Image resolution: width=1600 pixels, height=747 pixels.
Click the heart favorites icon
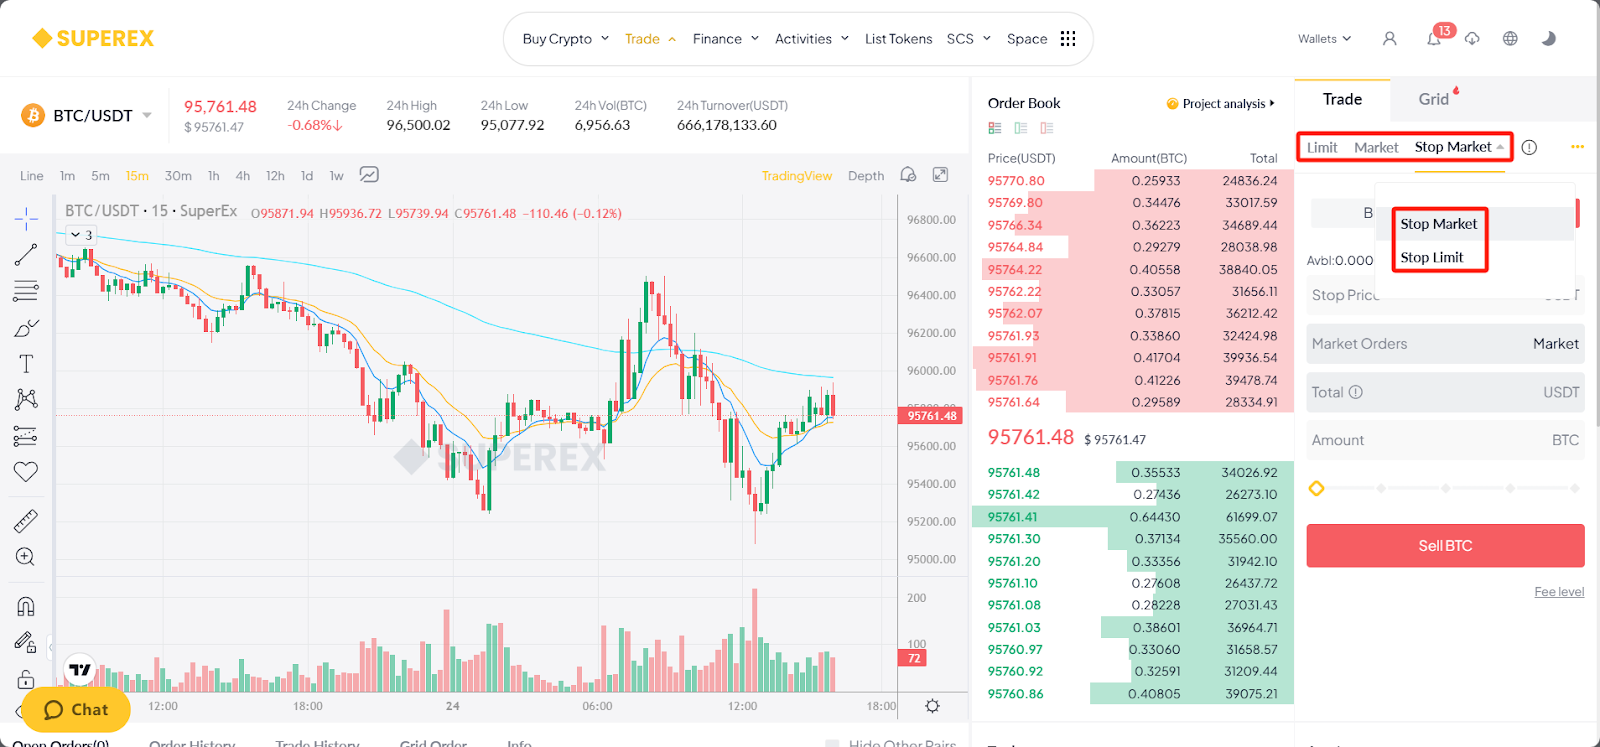click(x=26, y=471)
